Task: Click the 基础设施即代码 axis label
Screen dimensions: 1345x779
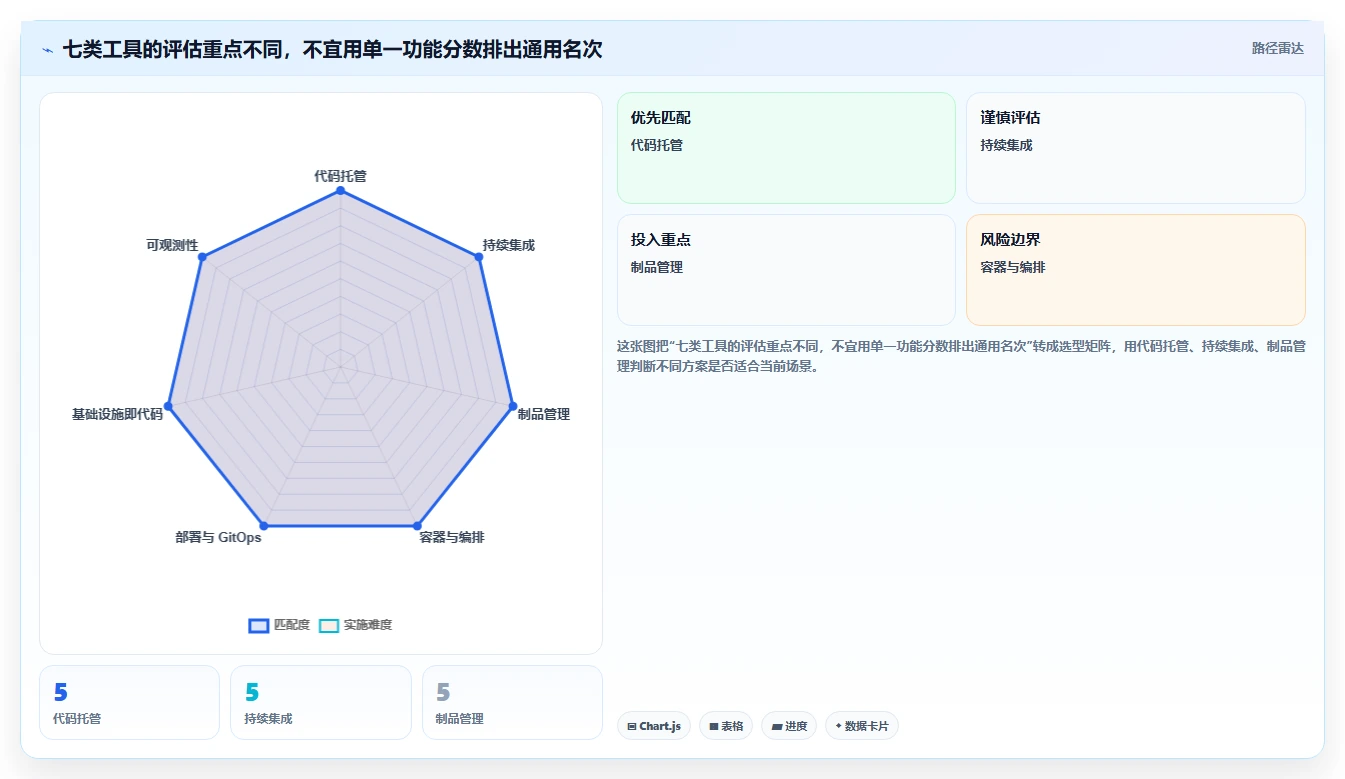Action: 117,414
